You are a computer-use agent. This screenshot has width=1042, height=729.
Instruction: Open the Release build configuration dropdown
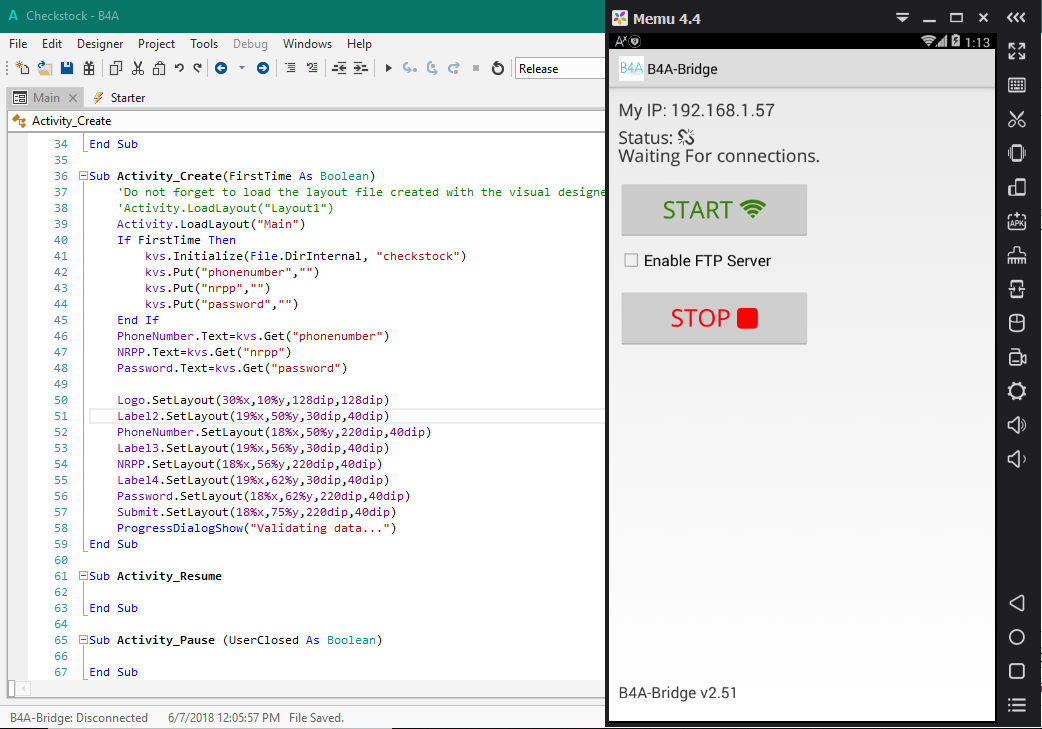[x=560, y=68]
